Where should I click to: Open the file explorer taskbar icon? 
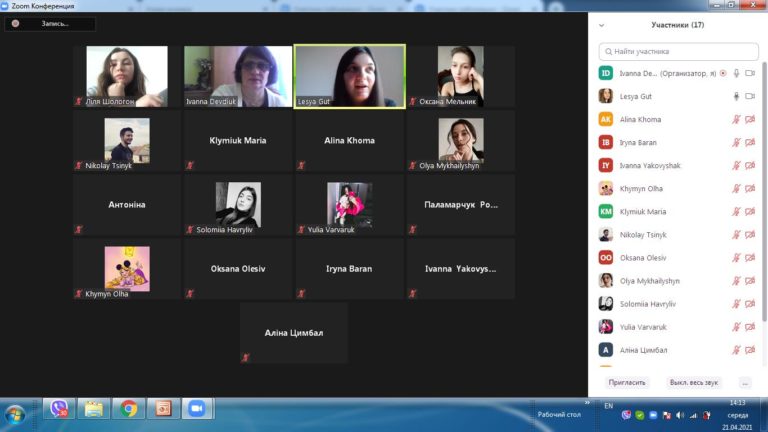(x=94, y=408)
